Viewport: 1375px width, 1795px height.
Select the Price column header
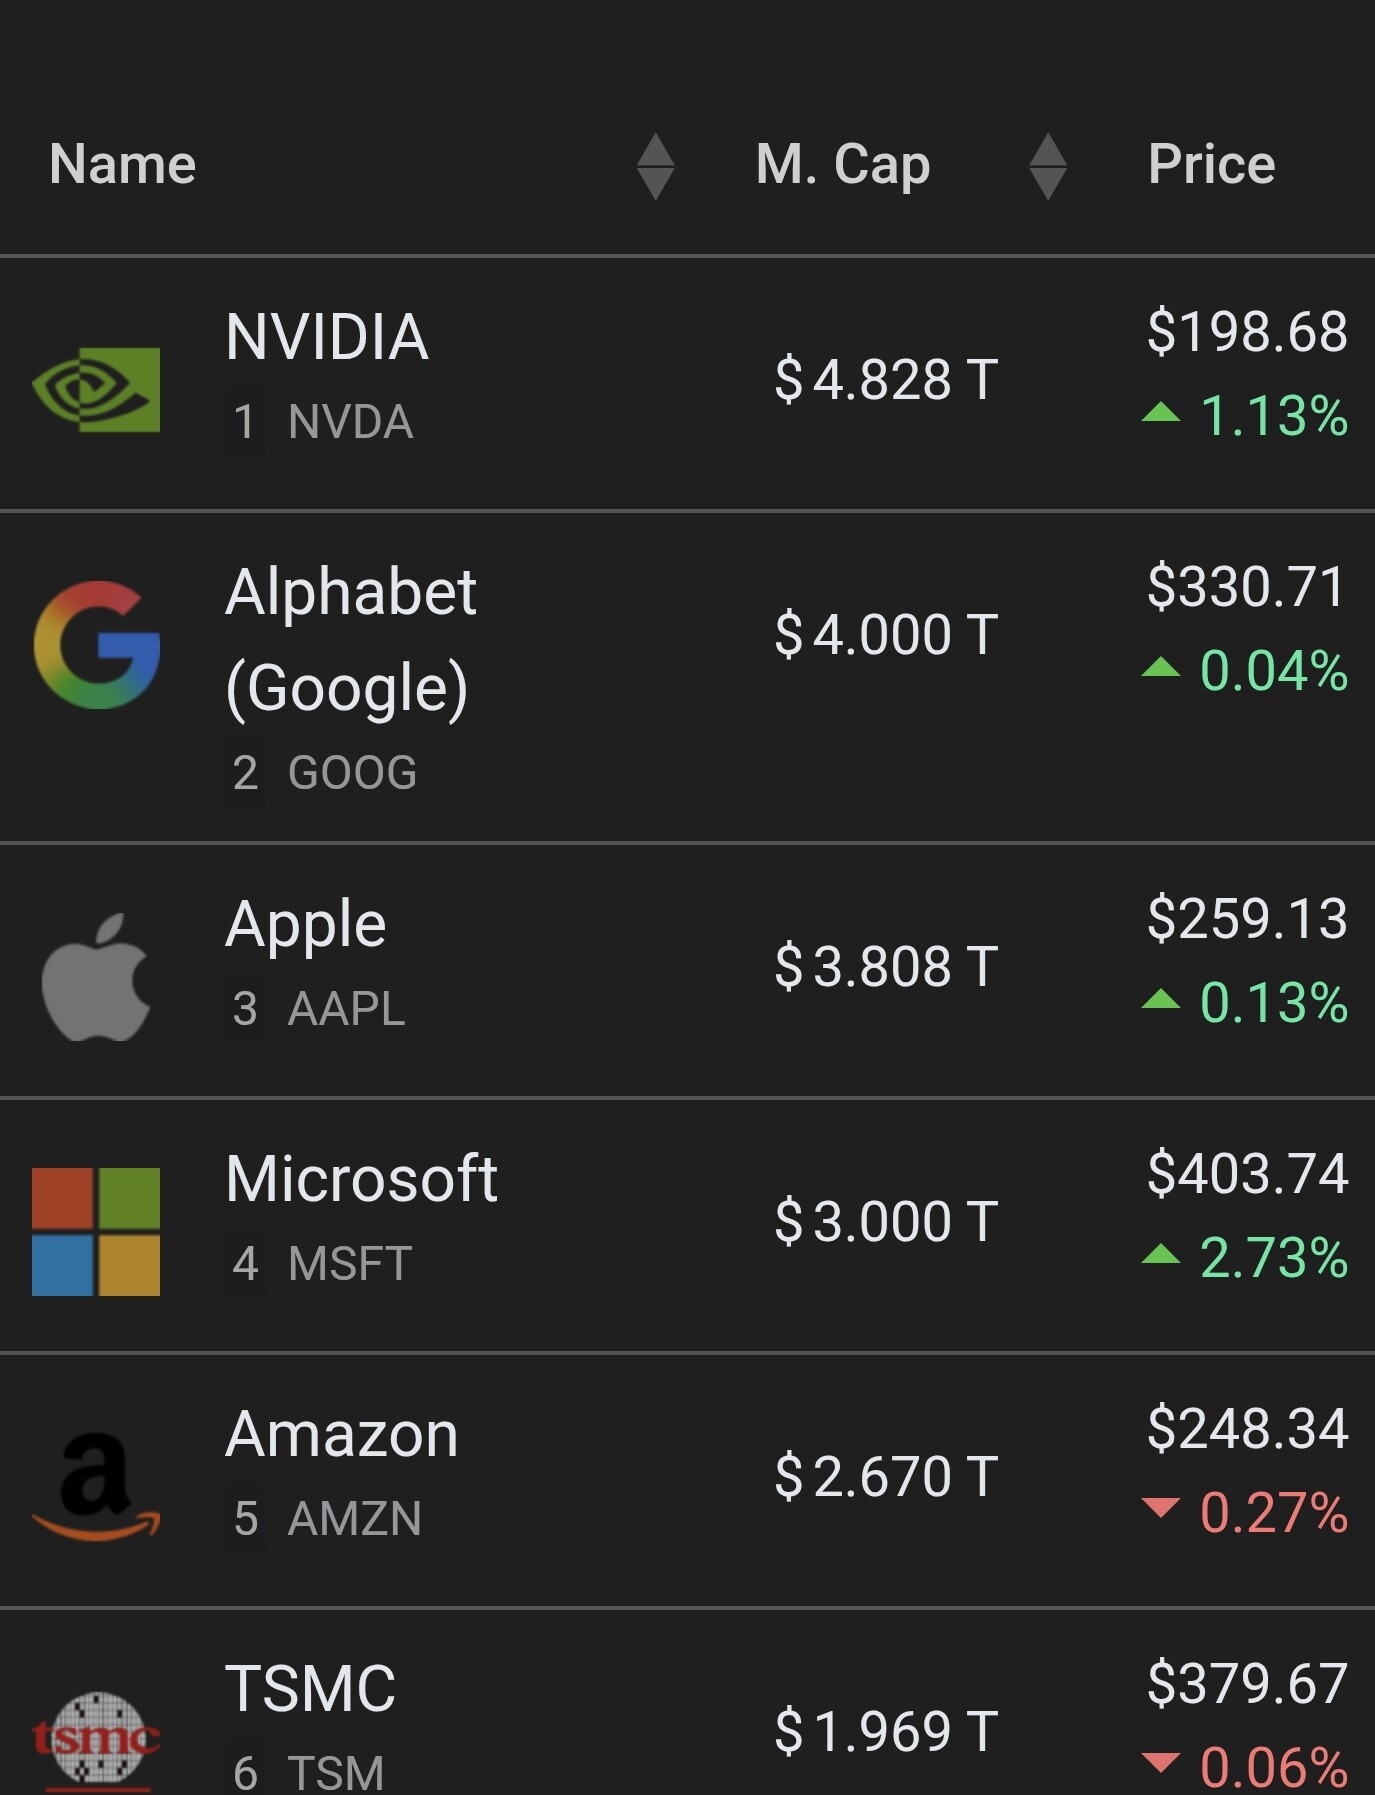point(1211,164)
